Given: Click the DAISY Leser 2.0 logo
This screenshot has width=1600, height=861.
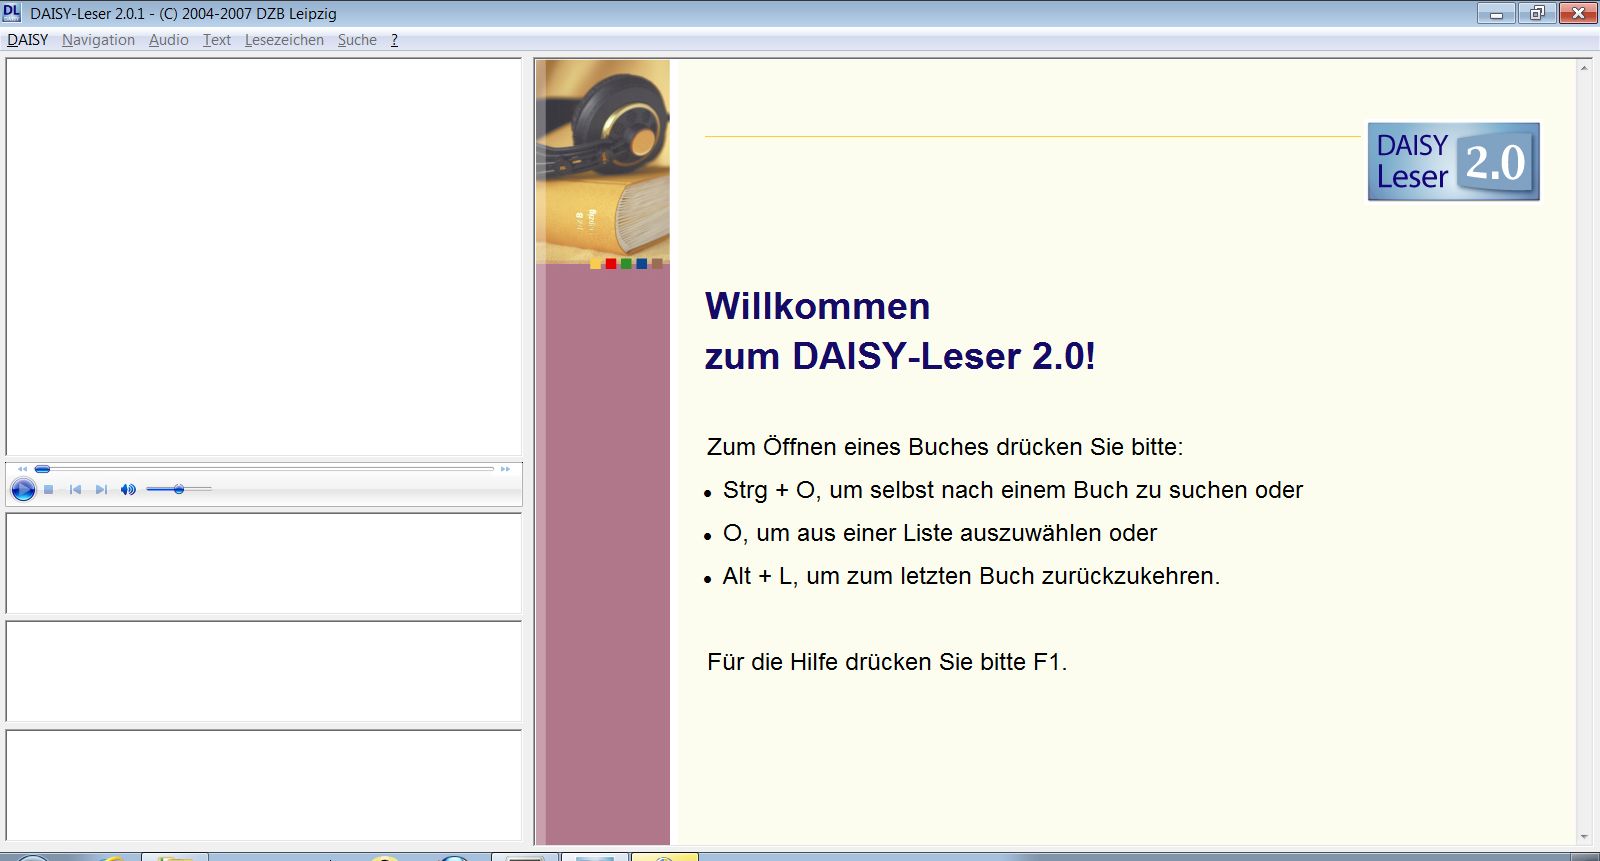Looking at the screenshot, I should (x=1454, y=162).
